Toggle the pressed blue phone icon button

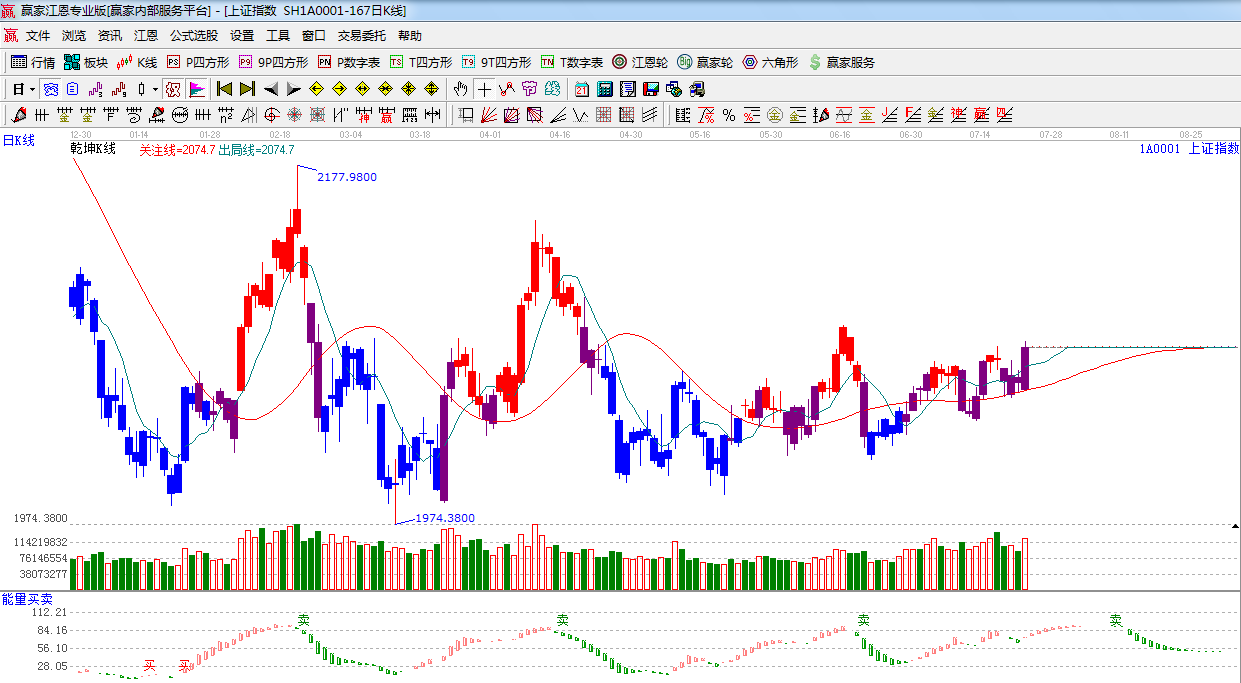click(x=50, y=89)
